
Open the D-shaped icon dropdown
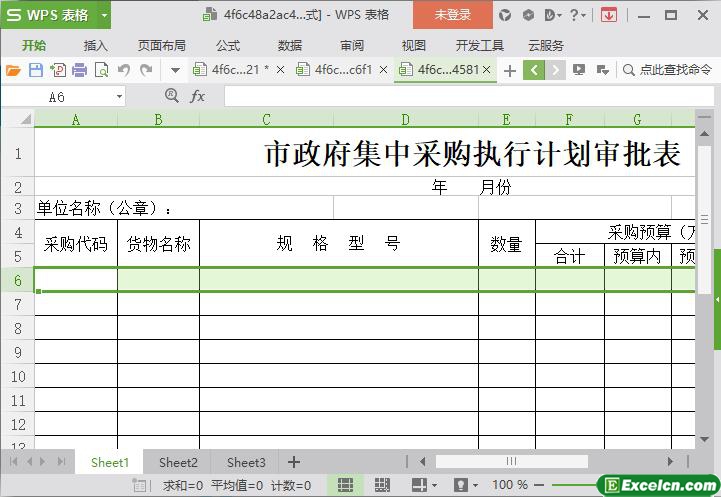552,15
